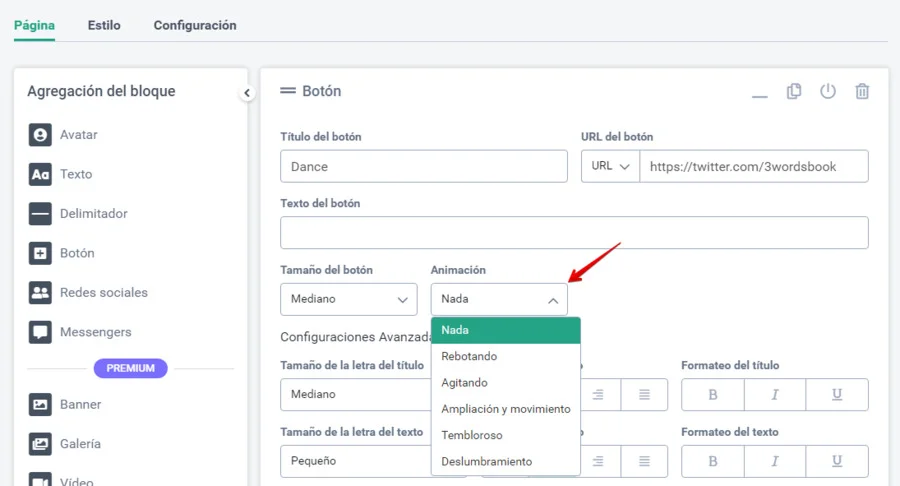Switch to the Estilo tab

click(104, 26)
